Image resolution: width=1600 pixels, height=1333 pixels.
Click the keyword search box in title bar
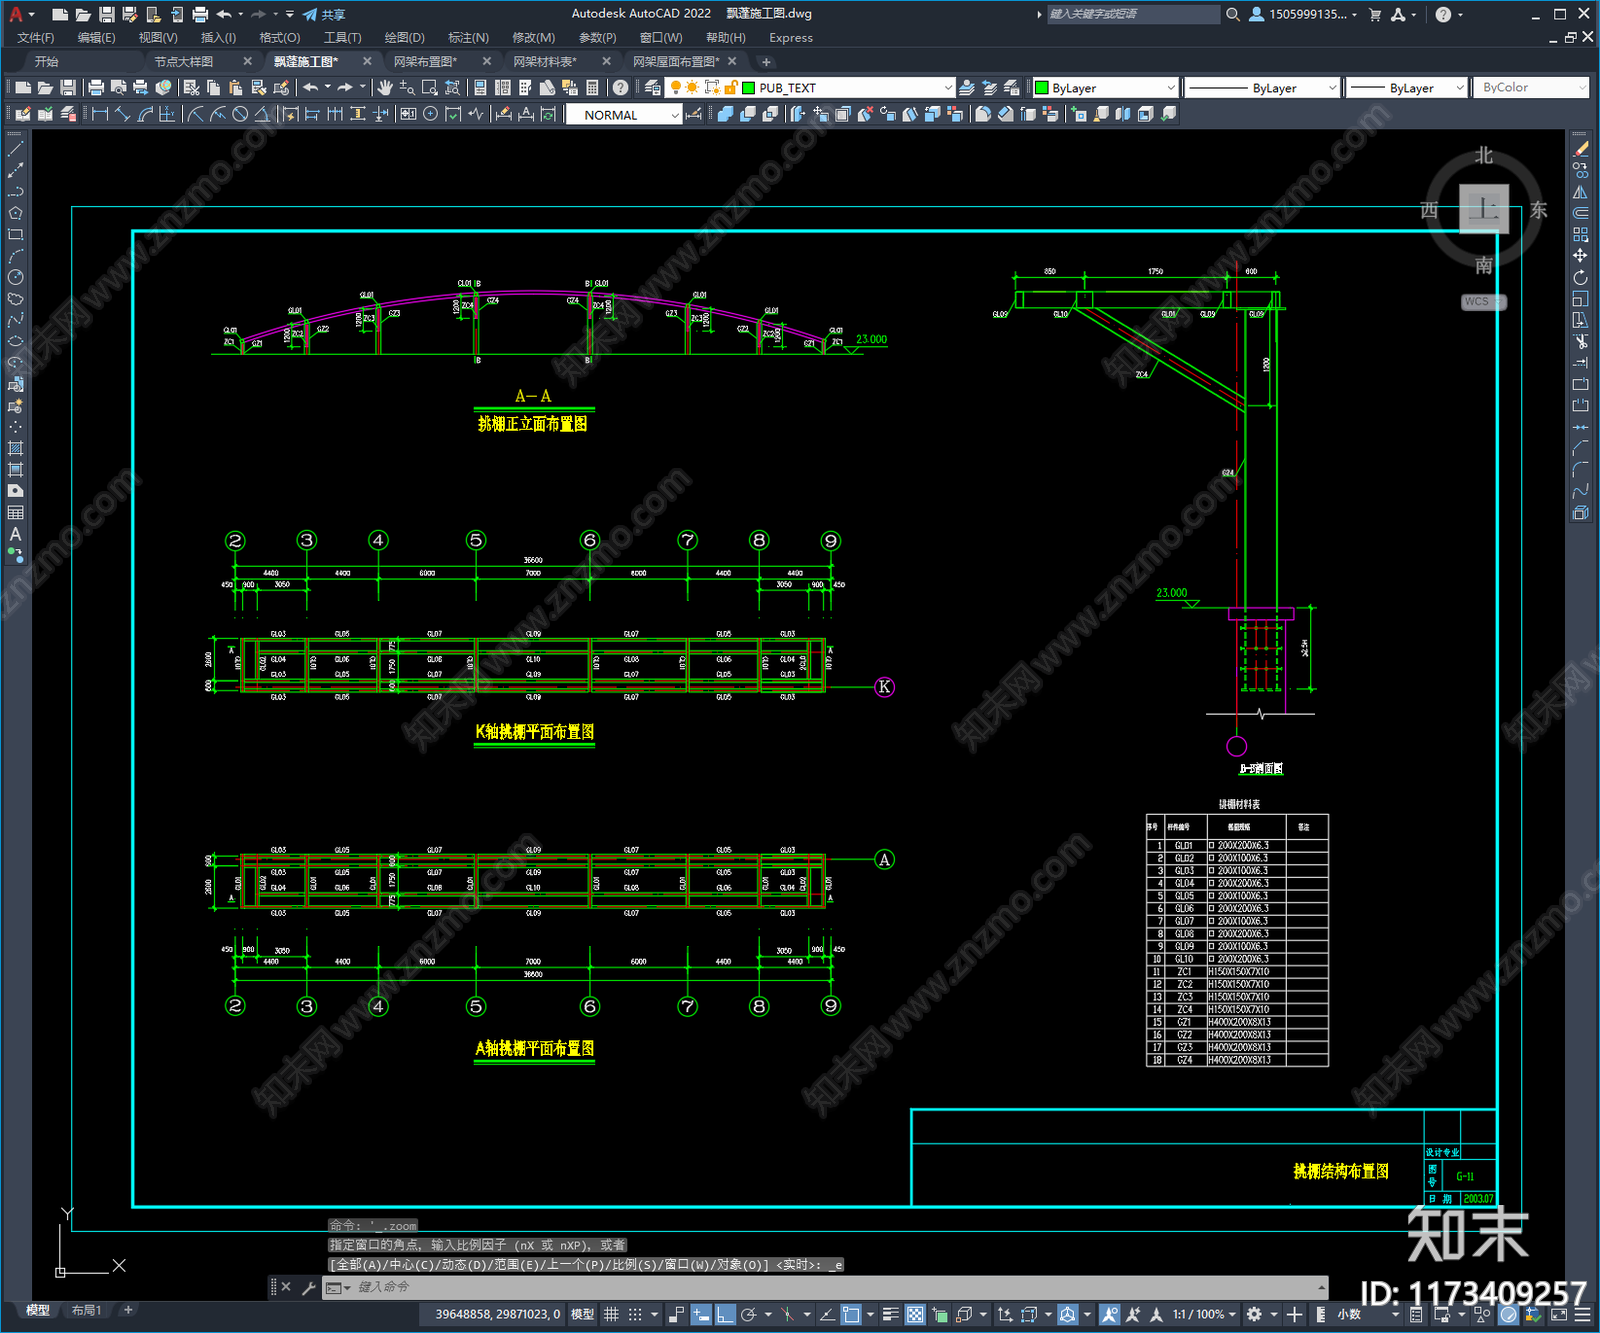point(1132,14)
